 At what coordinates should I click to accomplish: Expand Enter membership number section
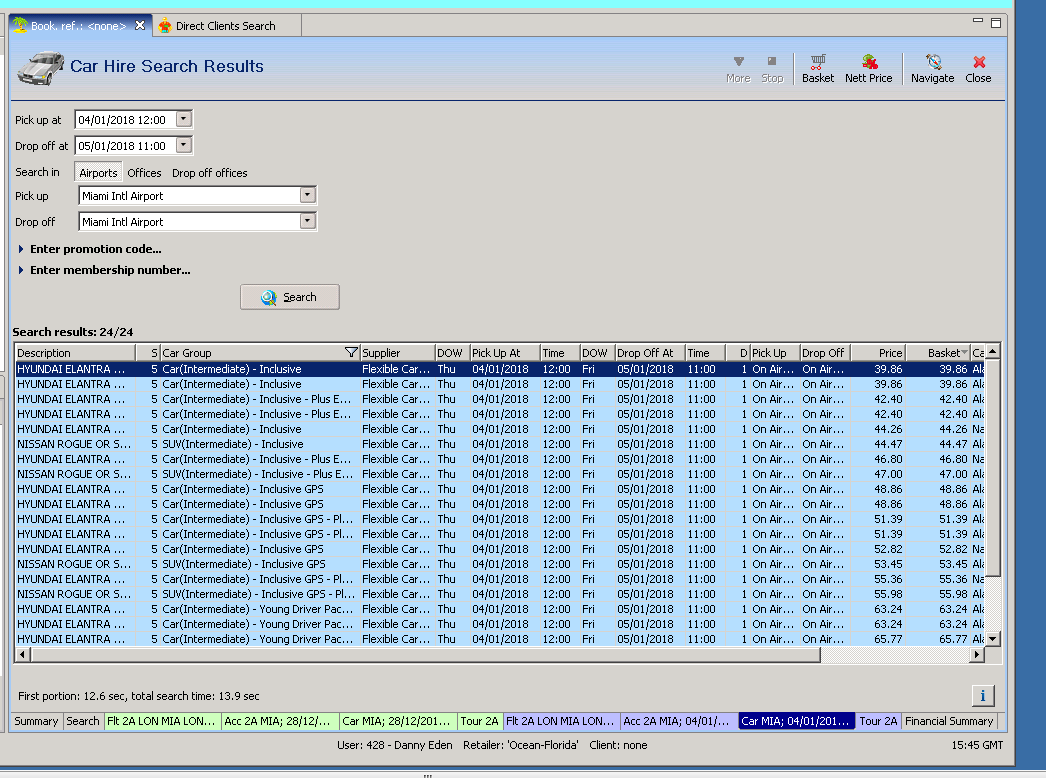[109, 270]
